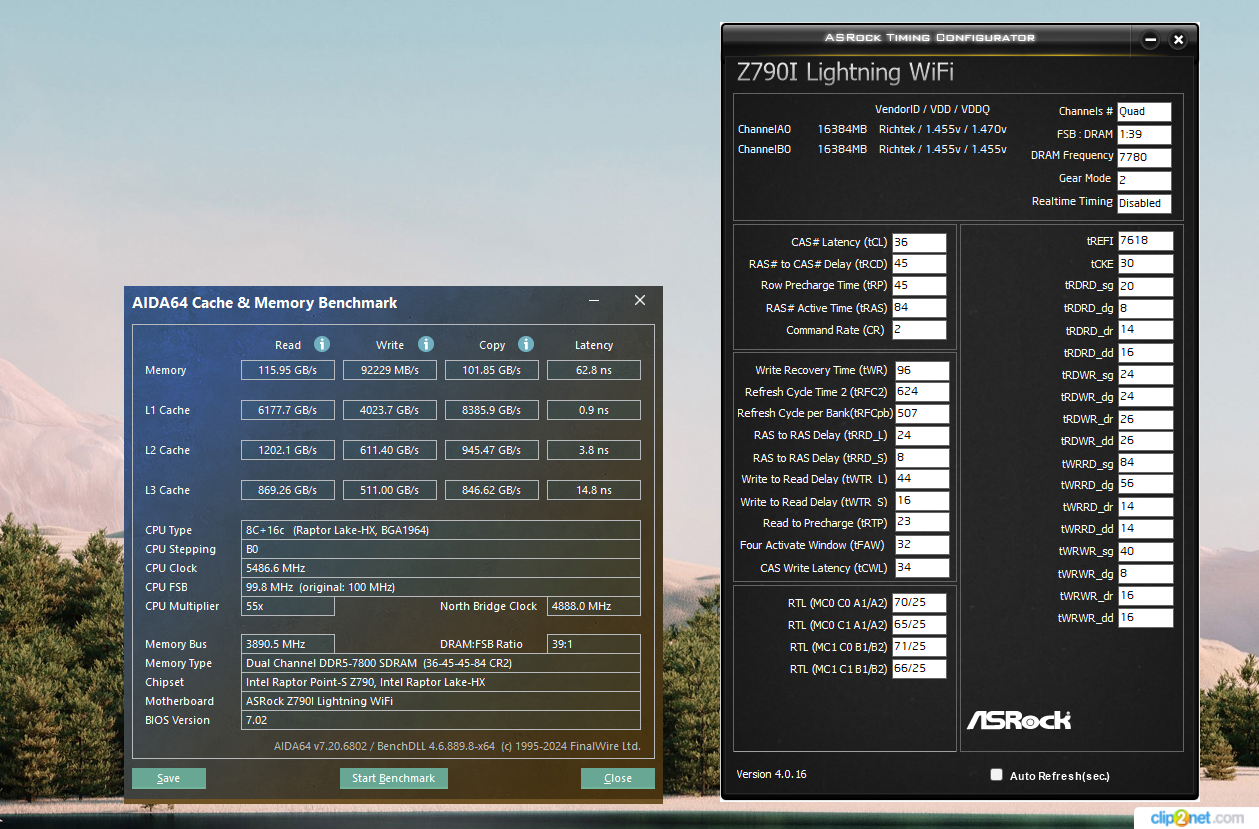The height and width of the screenshot is (829, 1259).
Task: Click the CPU Clock value 5486.6 MHz
Action: click(x=441, y=568)
